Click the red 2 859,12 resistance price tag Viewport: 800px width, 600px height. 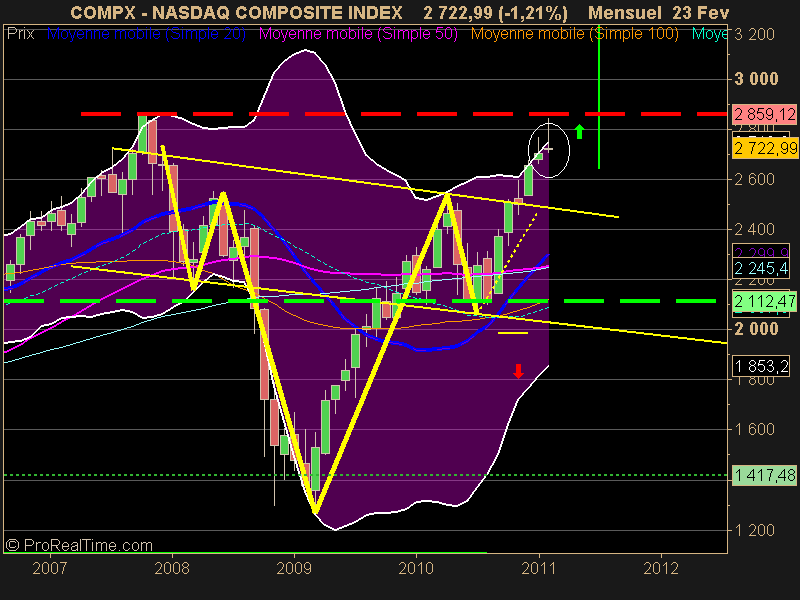tap(765, 114)
